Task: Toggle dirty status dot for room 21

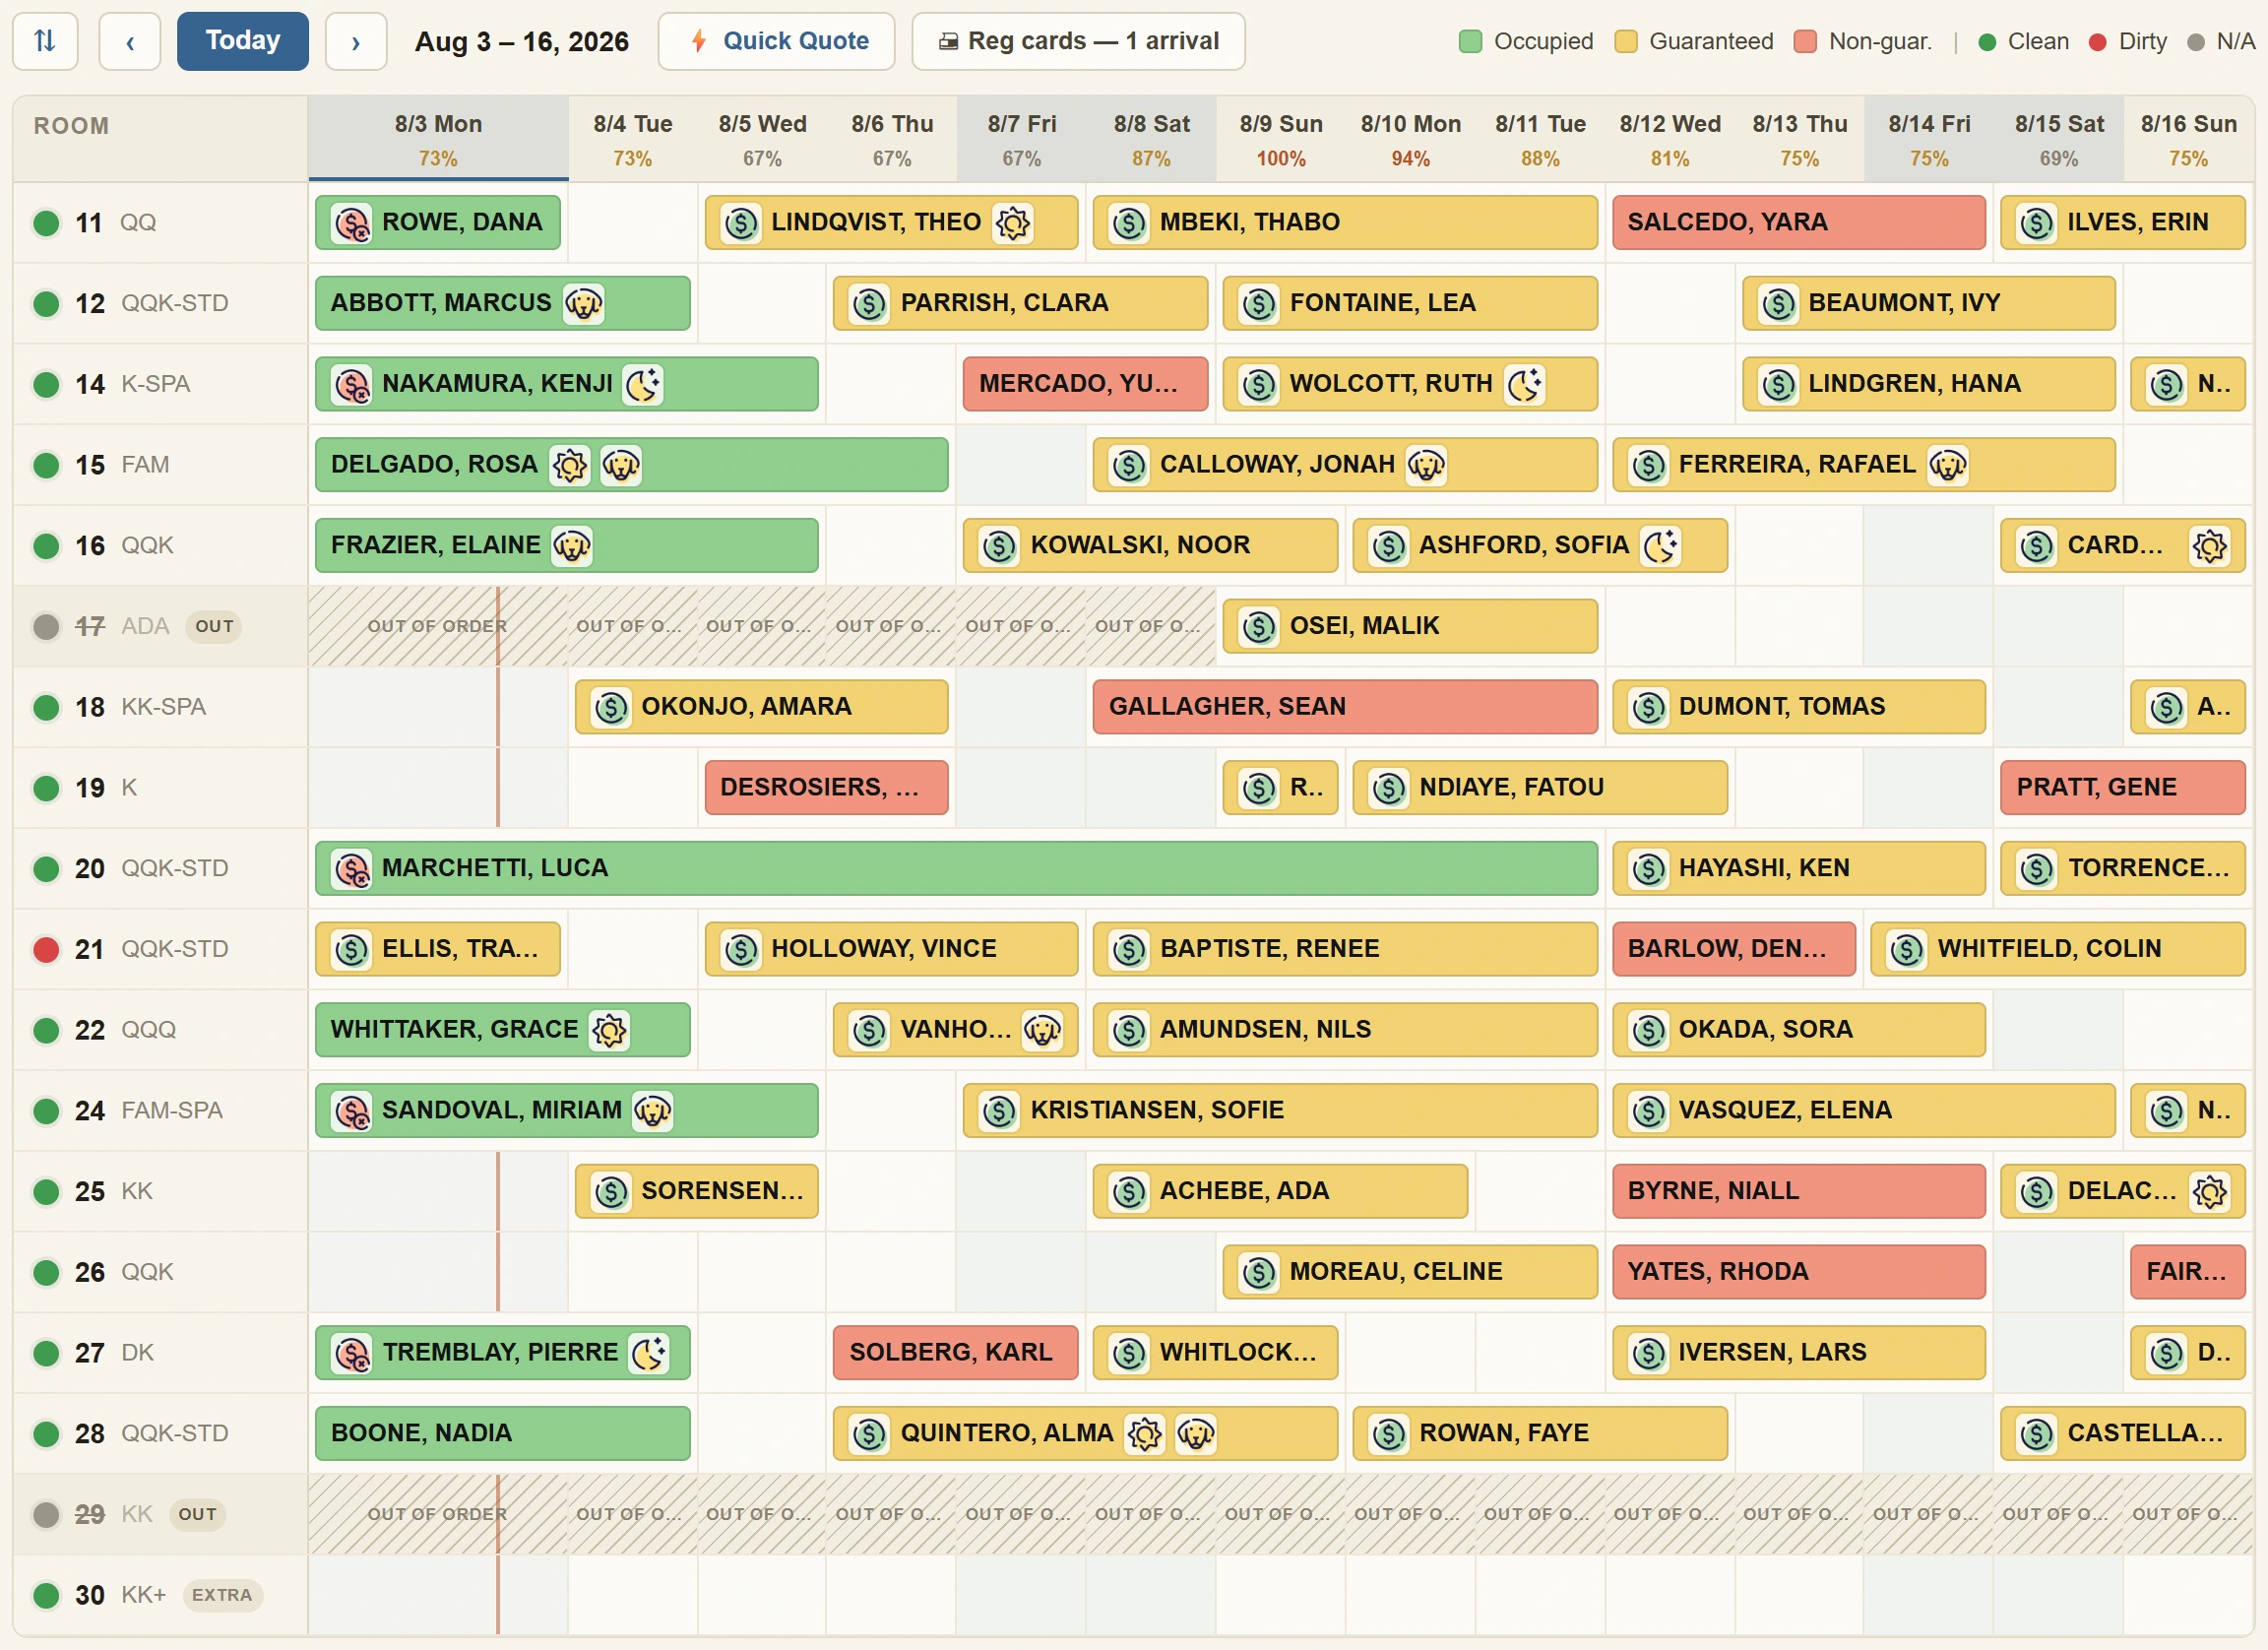Action: [46, 949]
